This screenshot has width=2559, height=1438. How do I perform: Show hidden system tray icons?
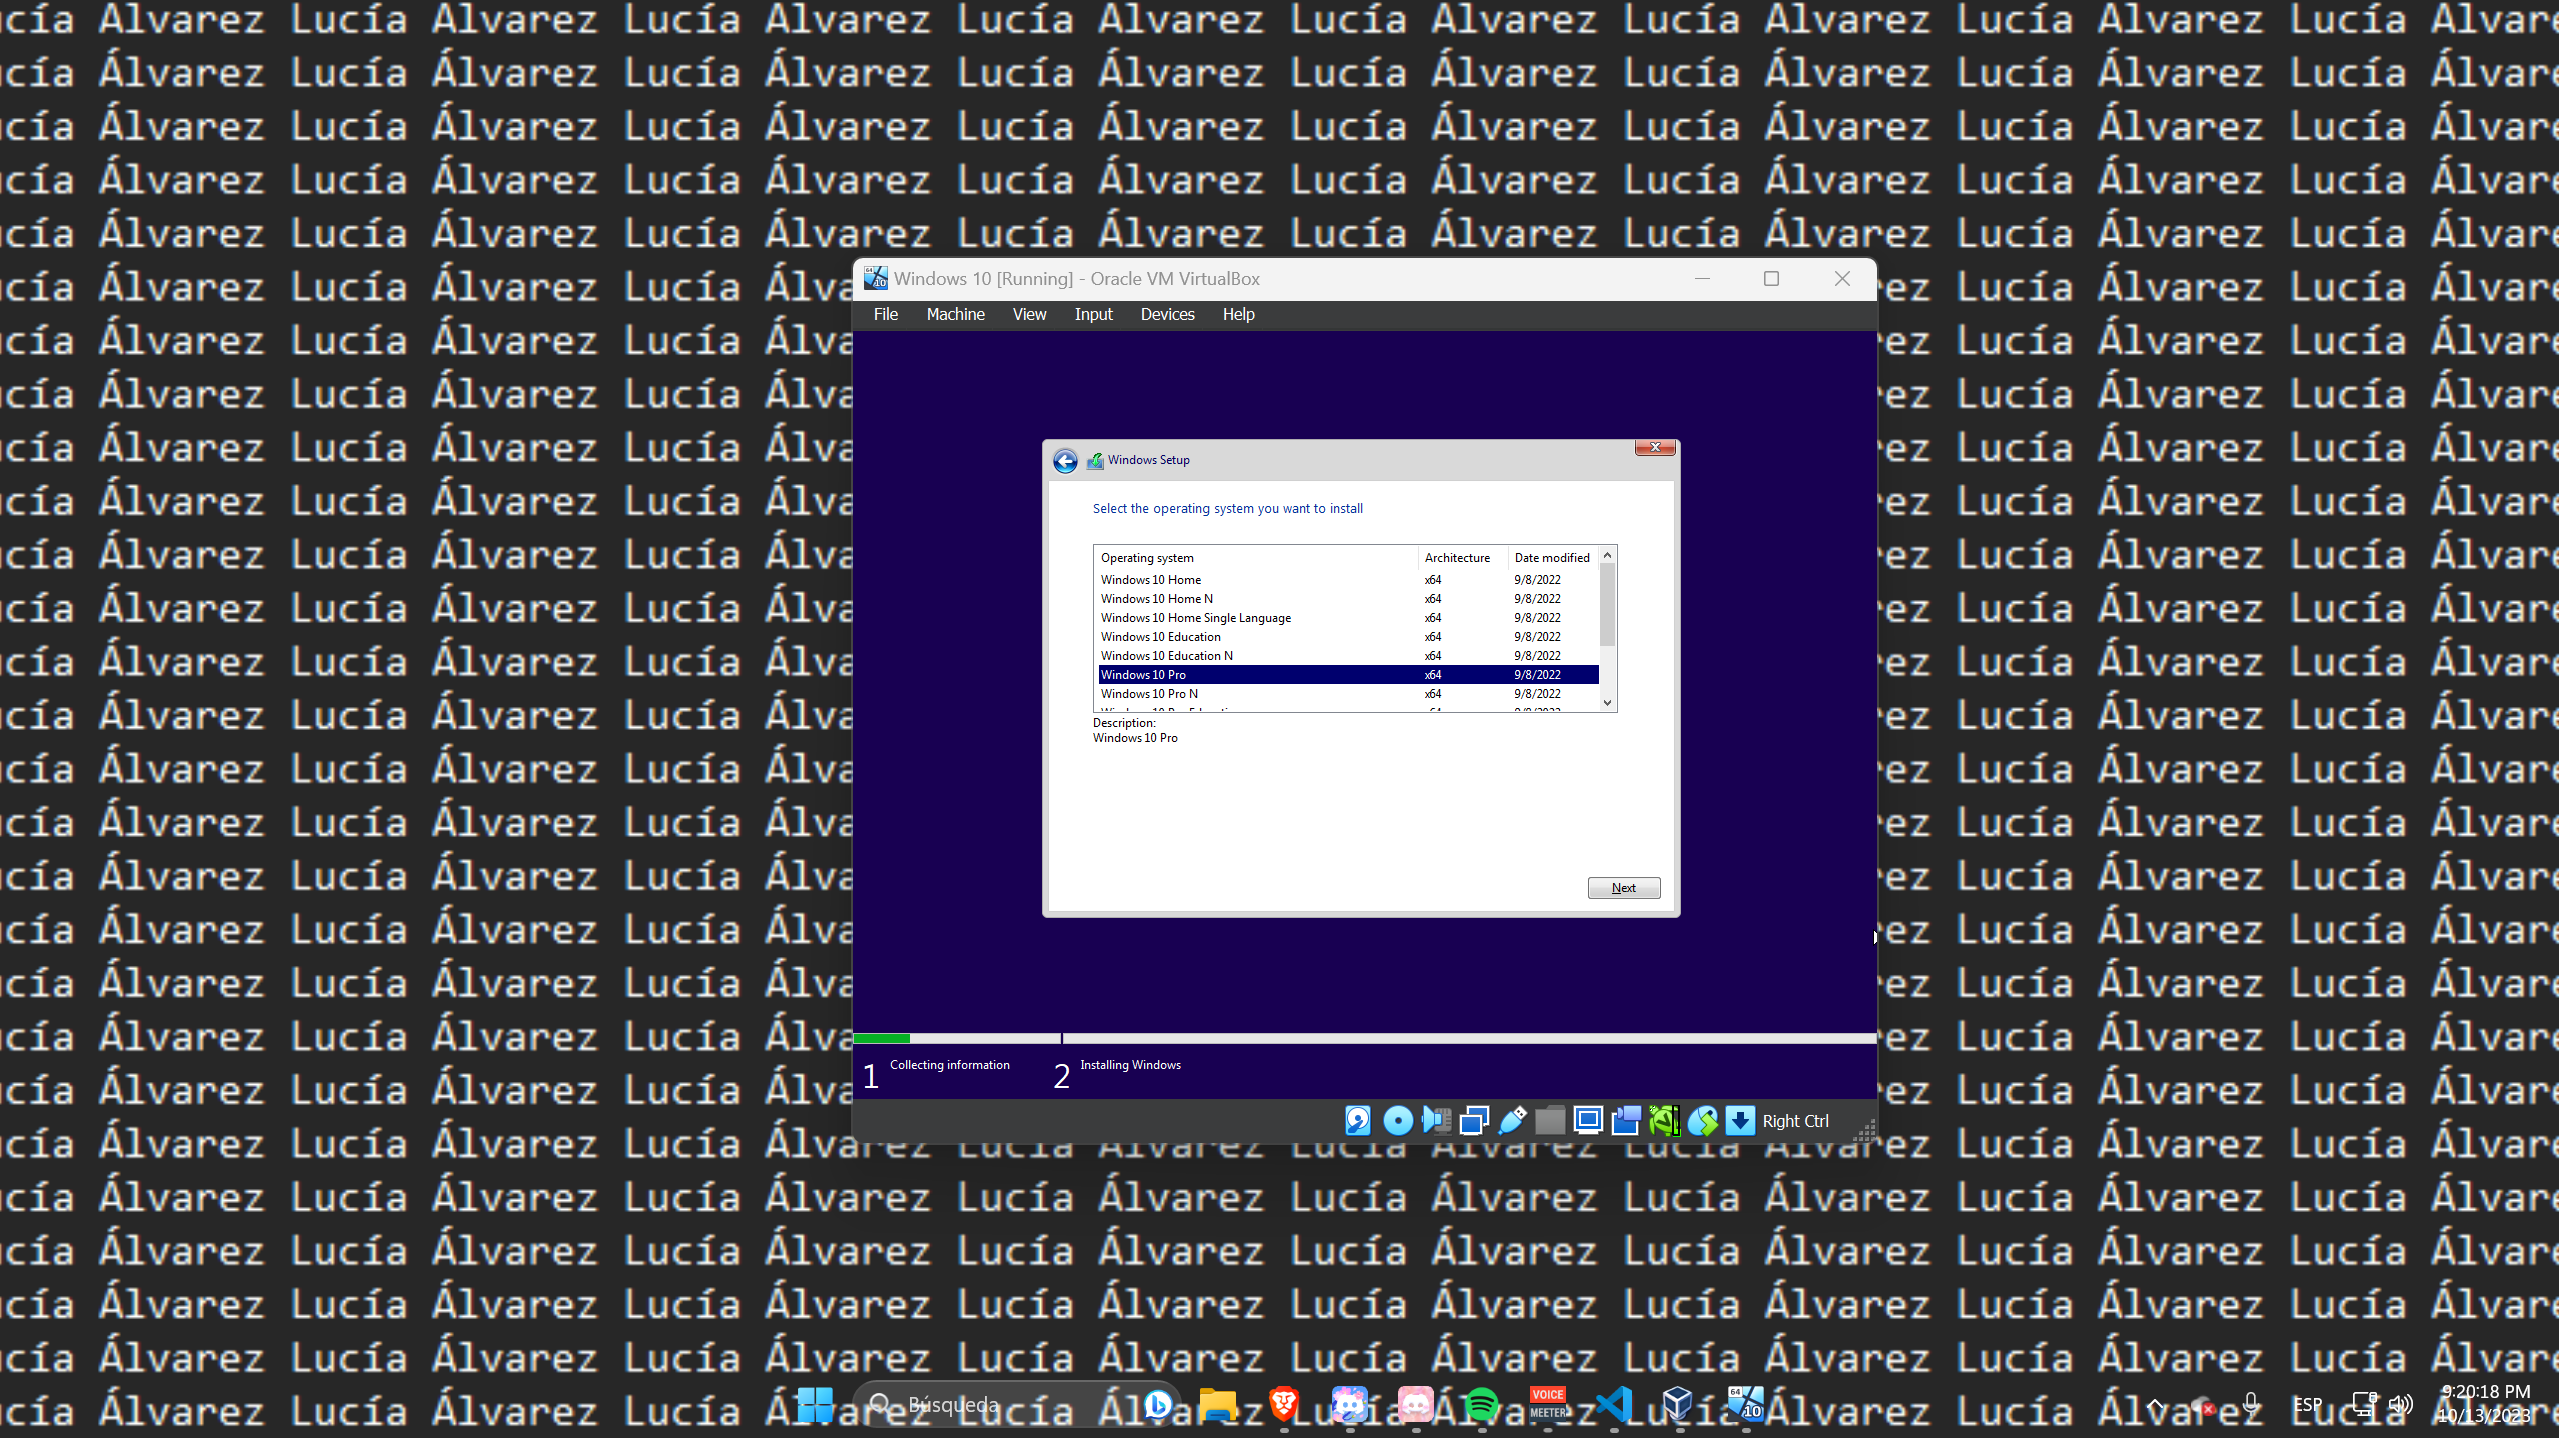2155,1405
